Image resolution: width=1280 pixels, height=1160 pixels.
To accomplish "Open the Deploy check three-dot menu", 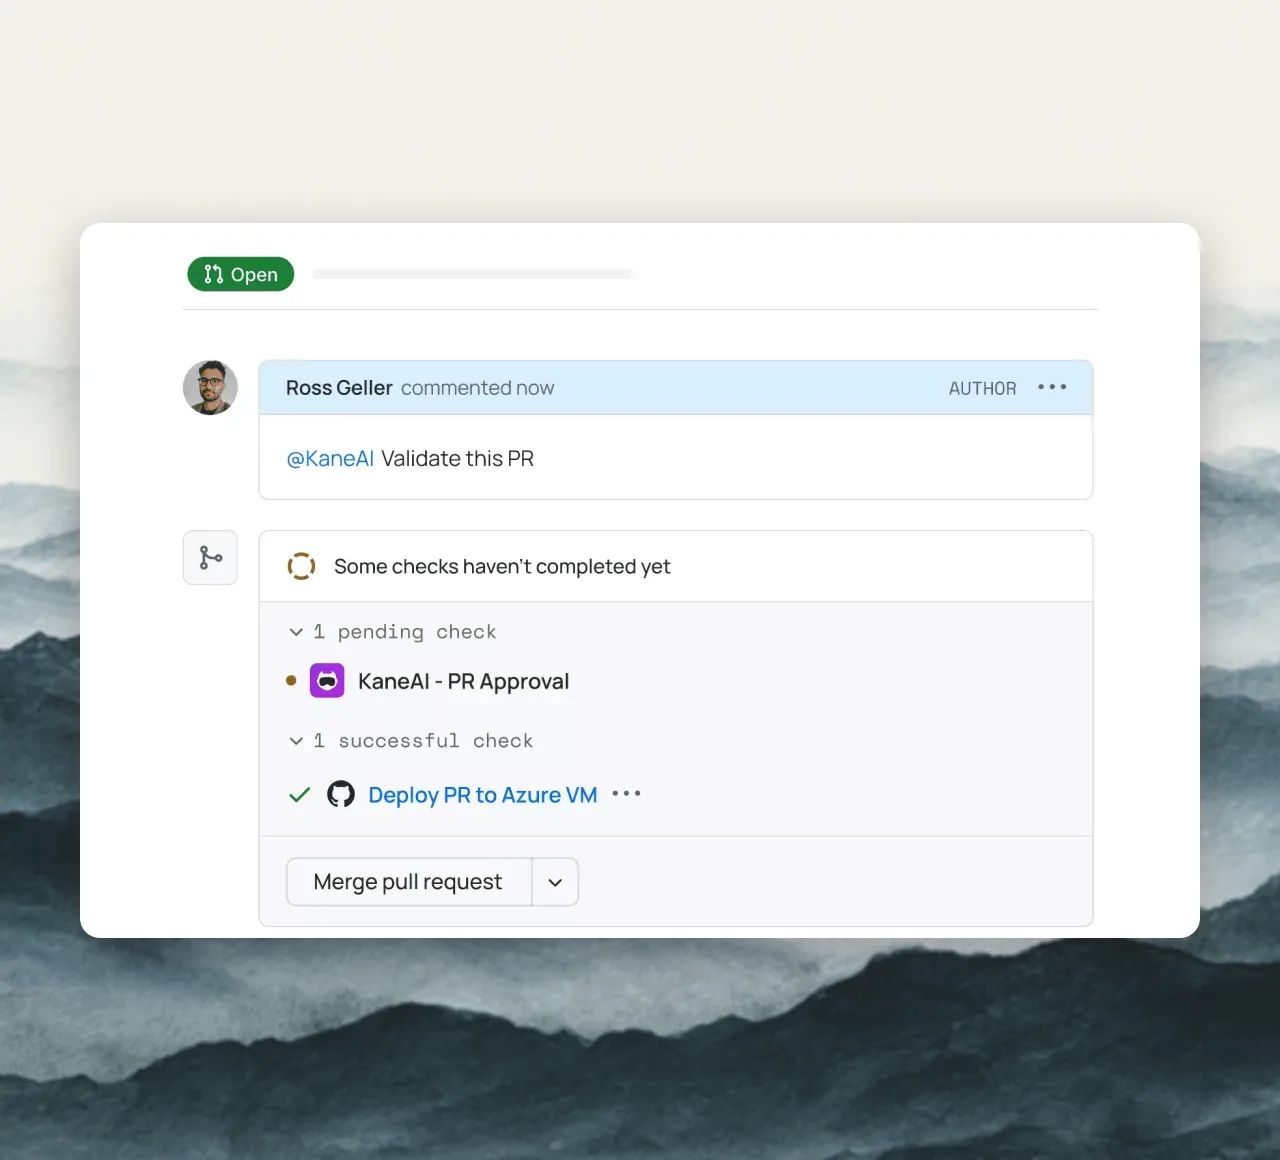I will pyautogui.click(x=626, y=794).
